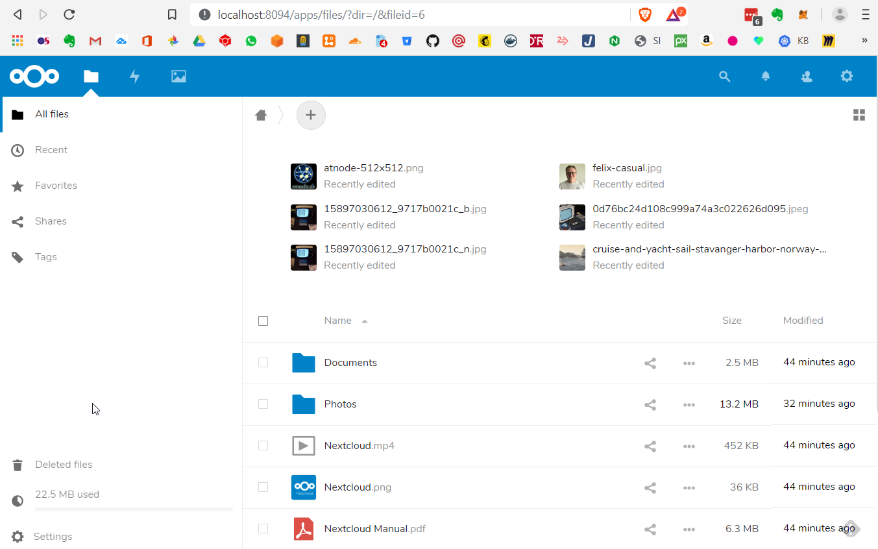Viewport: 878px width, 549px height.
Task: Go to the Home folder breadcrumb icon
Action: (x=261, y=115)
